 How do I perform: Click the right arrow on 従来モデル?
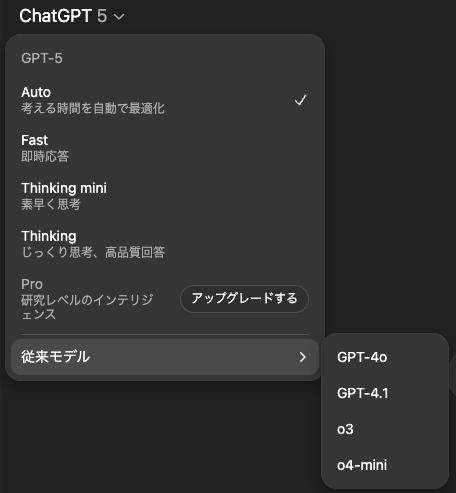[x=302, y=357]
